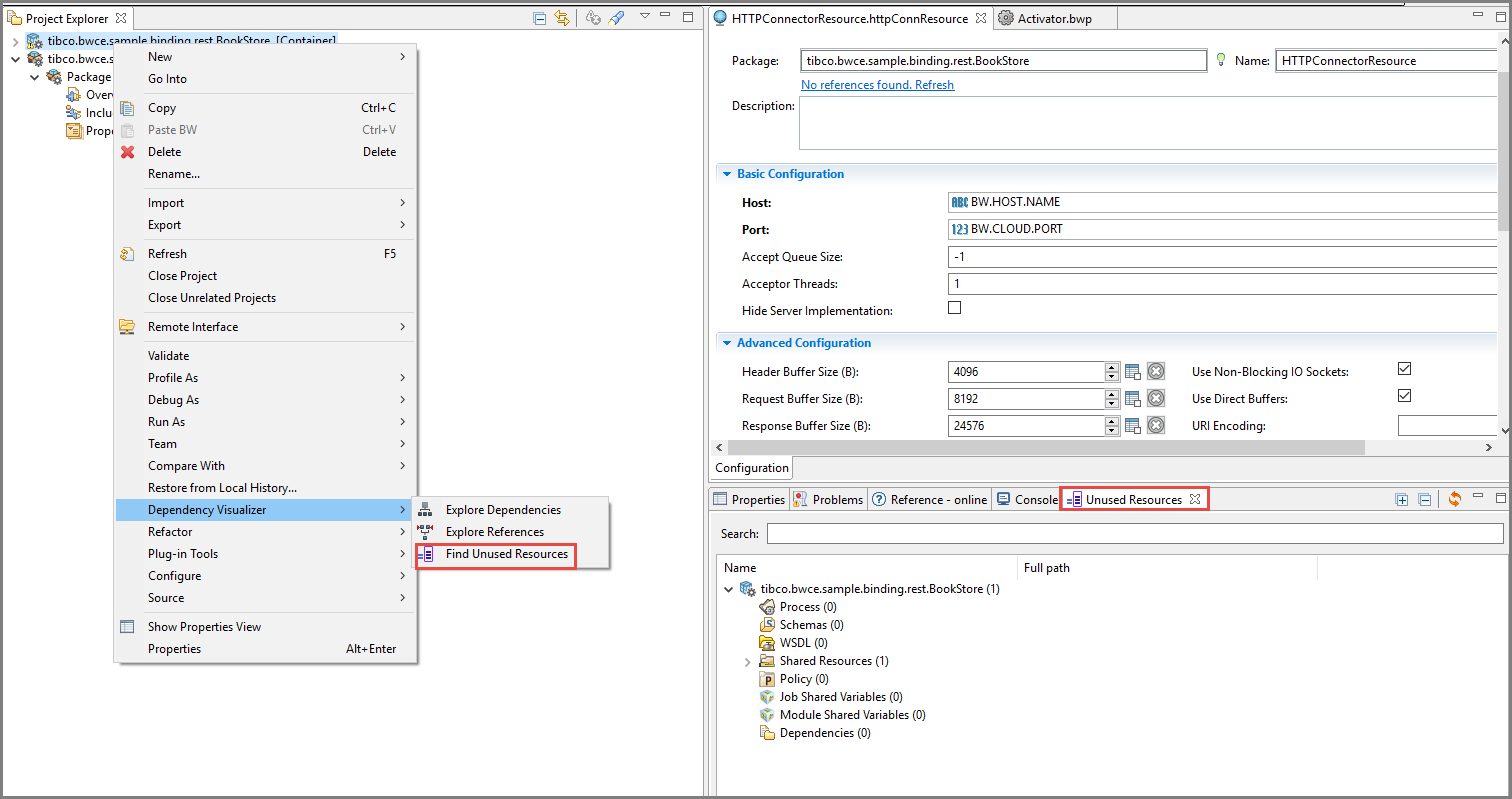Close the Unused Resources view tab

click(1194, 499)
